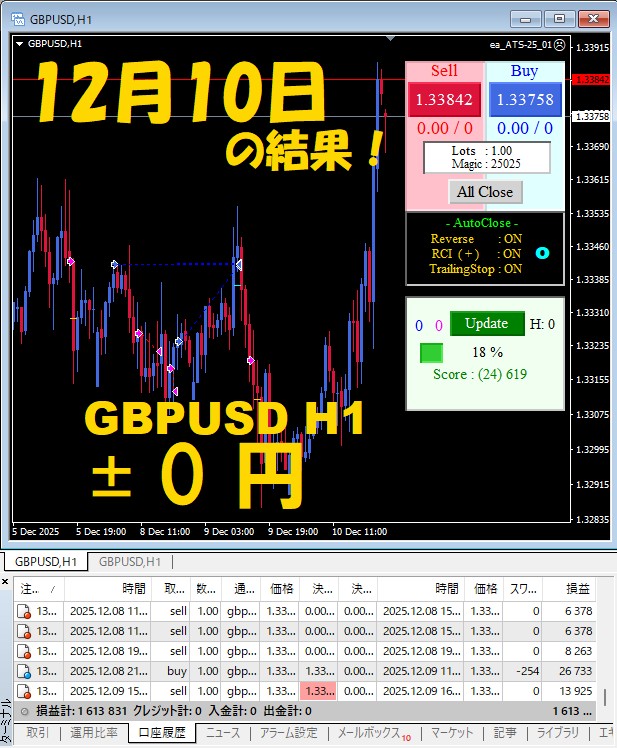Edit the Lots and Magic input box
617x748 pixels.
(x=487, y=157)
